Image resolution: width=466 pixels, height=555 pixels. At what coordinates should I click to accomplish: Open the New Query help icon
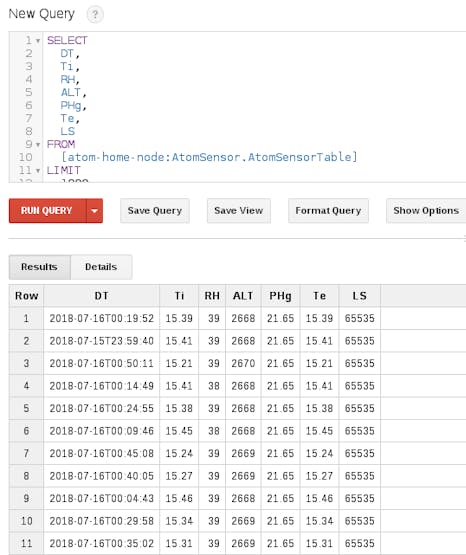95,15
